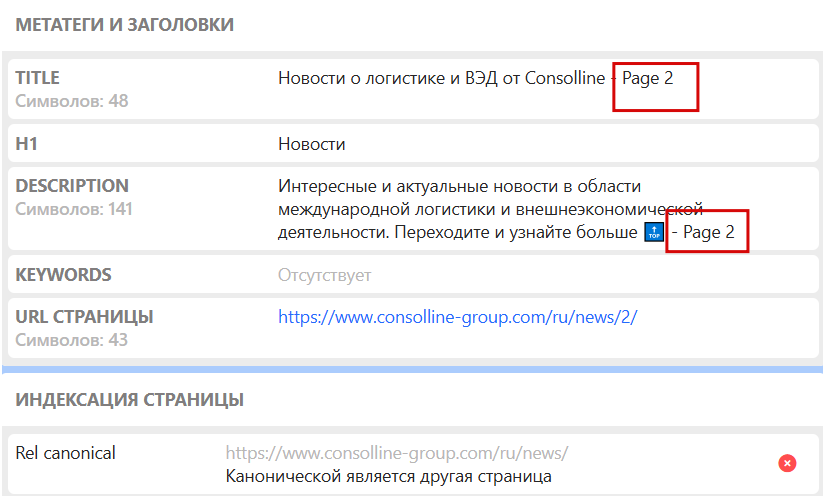Viewport: 823px width, 496px height.
Task: Click the red error icon beside Rel canonical
Action: [x=787, y=463]
